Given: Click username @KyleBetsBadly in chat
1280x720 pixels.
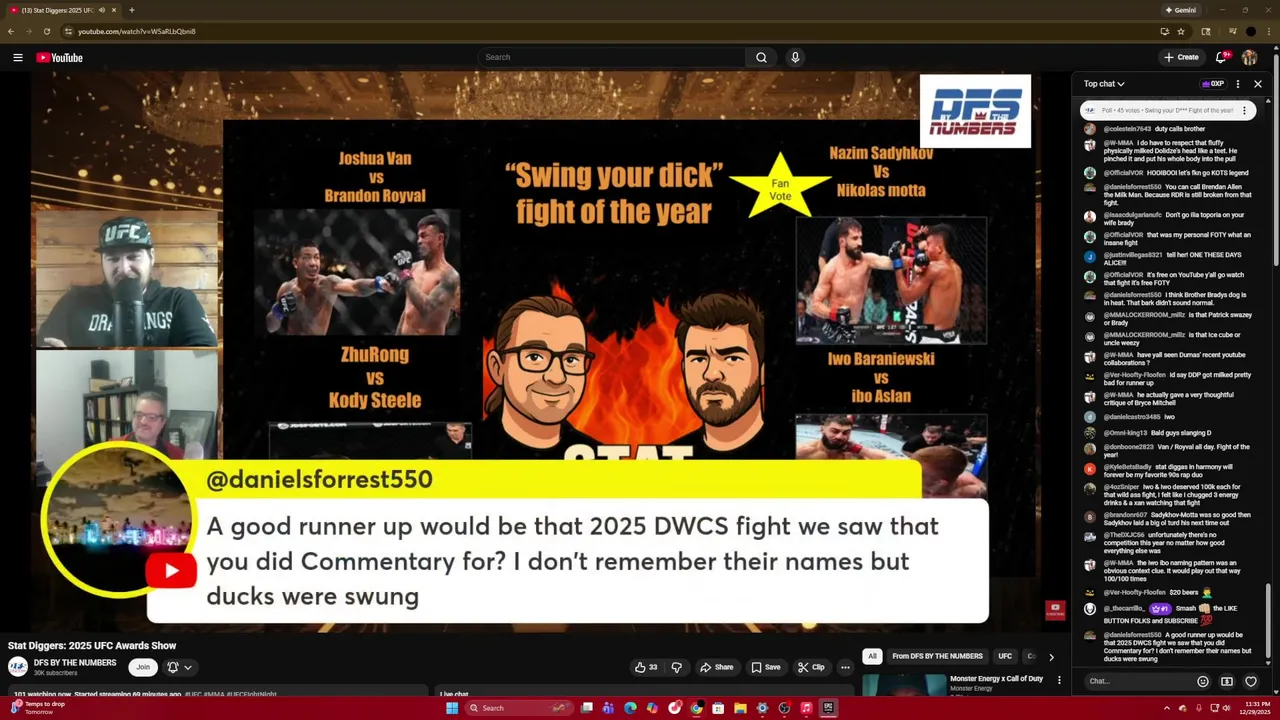Looking at the screenshot, I should tap(1127, 467).
